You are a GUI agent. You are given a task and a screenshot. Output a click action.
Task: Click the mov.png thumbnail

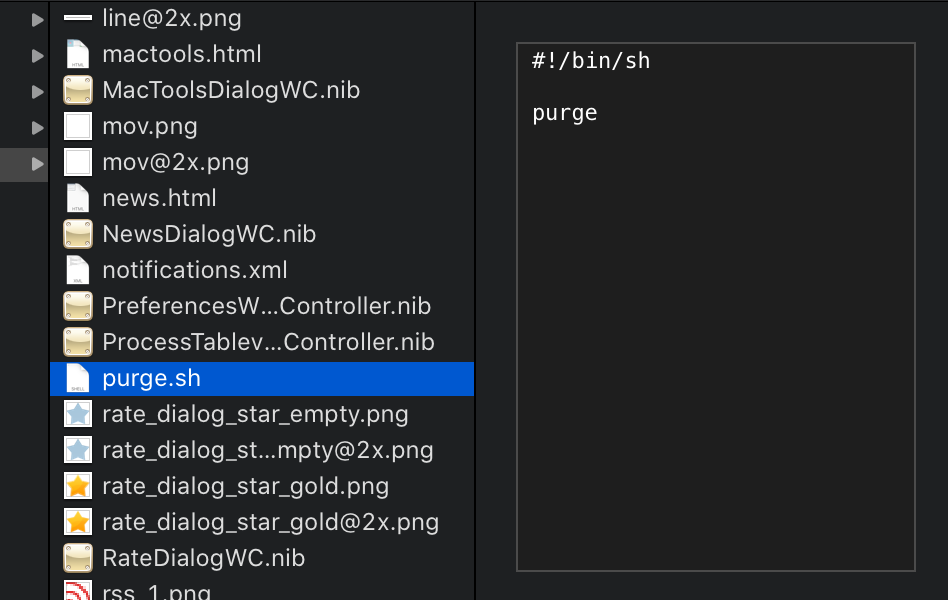pos(78,126)
